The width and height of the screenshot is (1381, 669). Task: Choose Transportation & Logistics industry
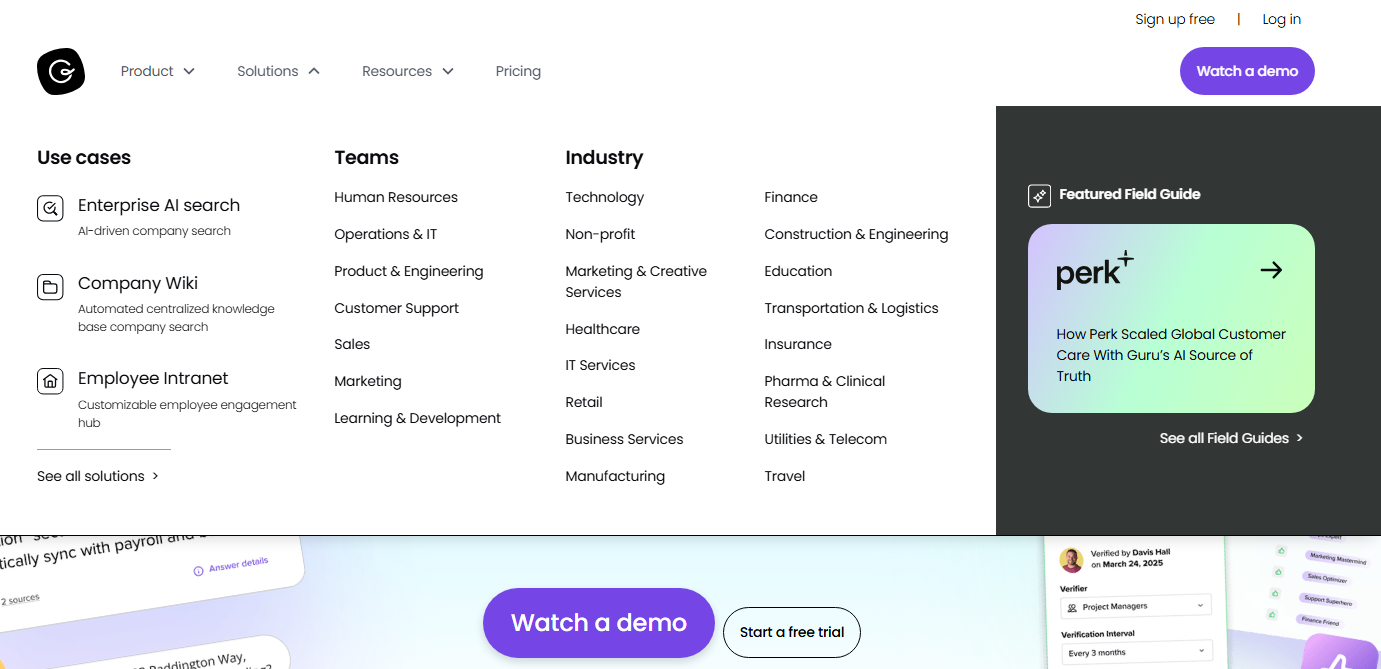pyautogui.click(x=851, y=308)
